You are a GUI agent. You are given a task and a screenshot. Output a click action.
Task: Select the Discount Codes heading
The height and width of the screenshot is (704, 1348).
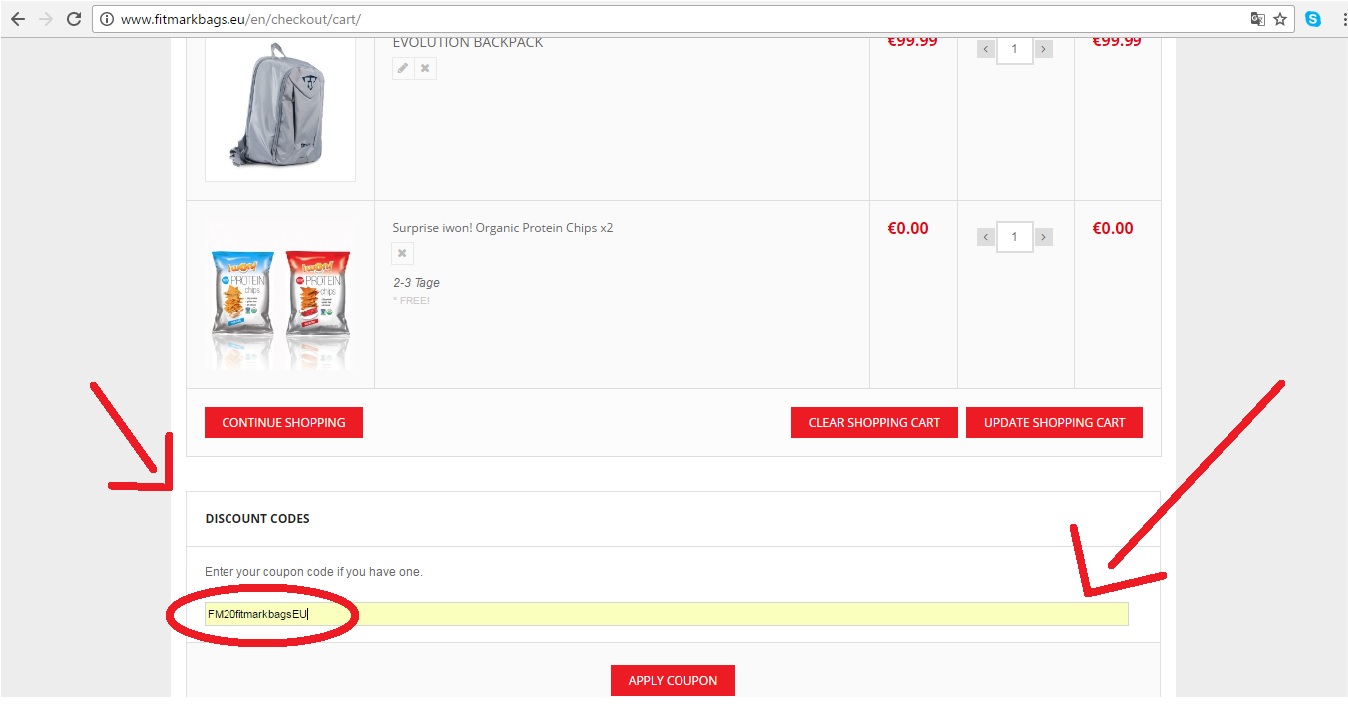257,519
